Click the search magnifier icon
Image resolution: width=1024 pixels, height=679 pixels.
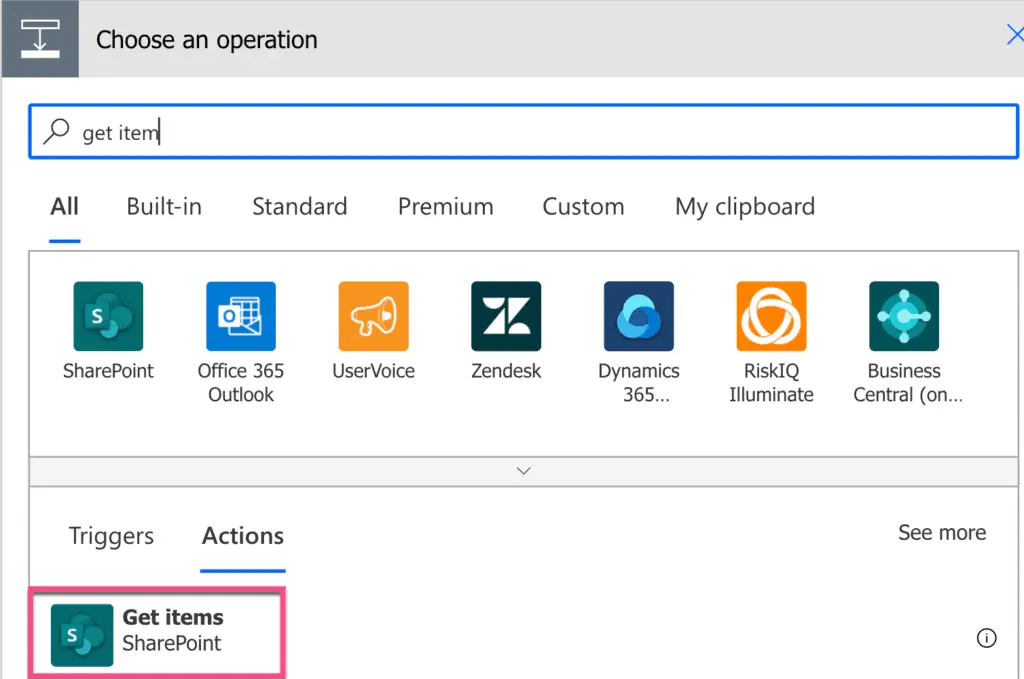point(59,131)
